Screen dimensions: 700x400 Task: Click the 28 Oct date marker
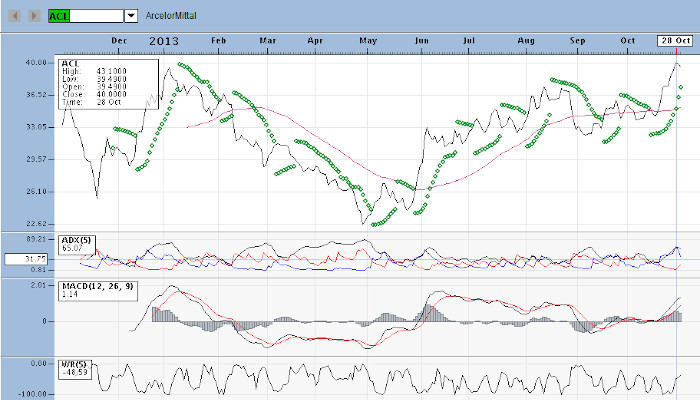point(675,40)
